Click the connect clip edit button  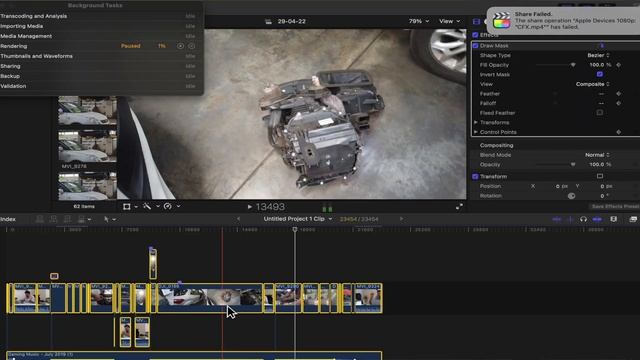point(40,219)
